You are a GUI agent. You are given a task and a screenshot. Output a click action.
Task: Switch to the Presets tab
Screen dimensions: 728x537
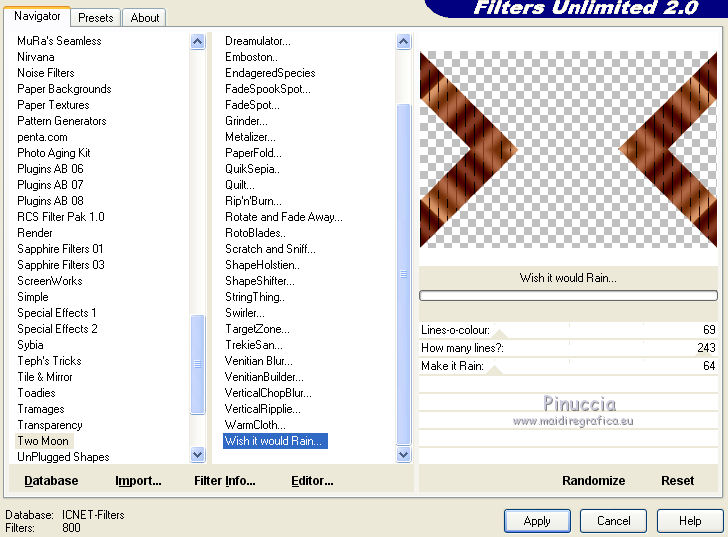[96, 18]
